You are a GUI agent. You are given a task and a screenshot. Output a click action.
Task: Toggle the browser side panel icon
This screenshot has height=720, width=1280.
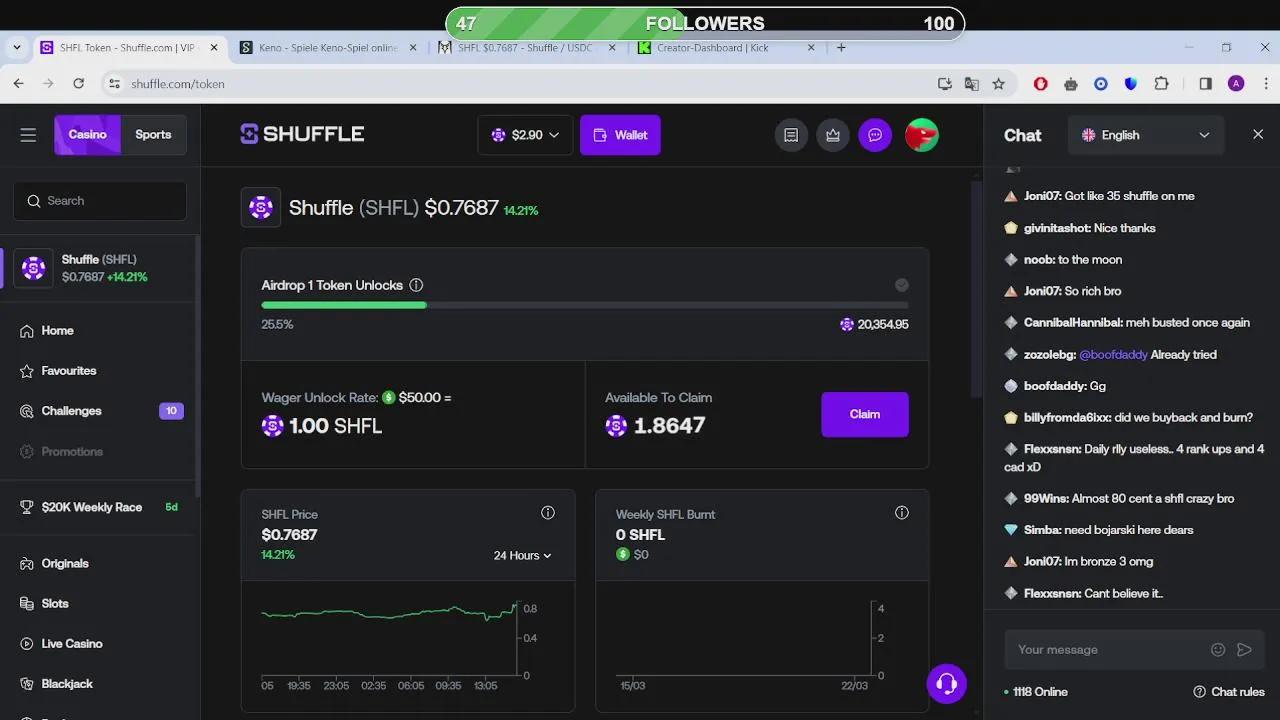(1206, 84)
